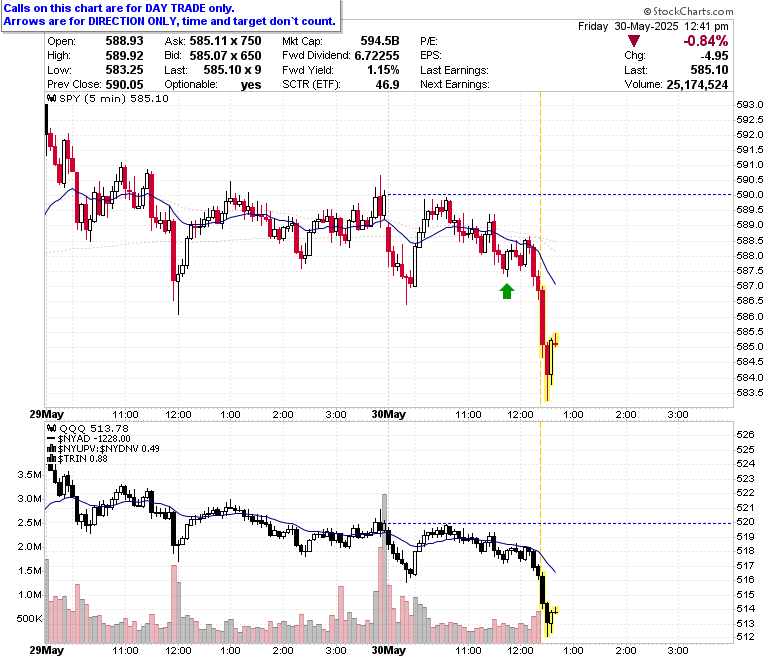Click the candlestick icon beside QQQ label

pos(51,428)
